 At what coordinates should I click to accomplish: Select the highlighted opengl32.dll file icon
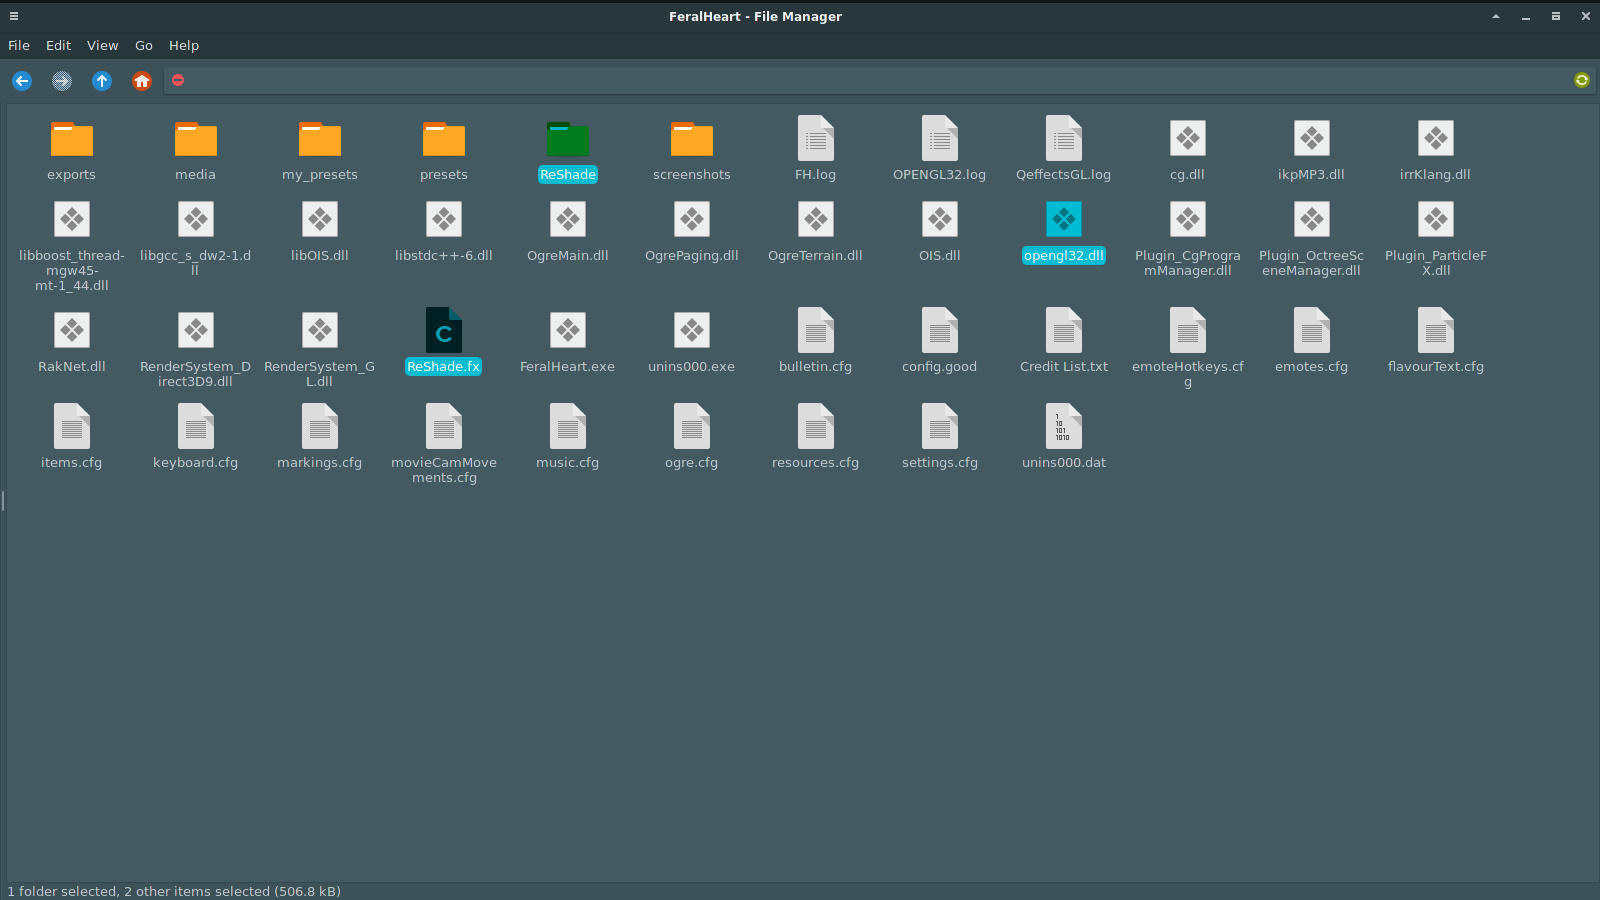click(1064, 219)
